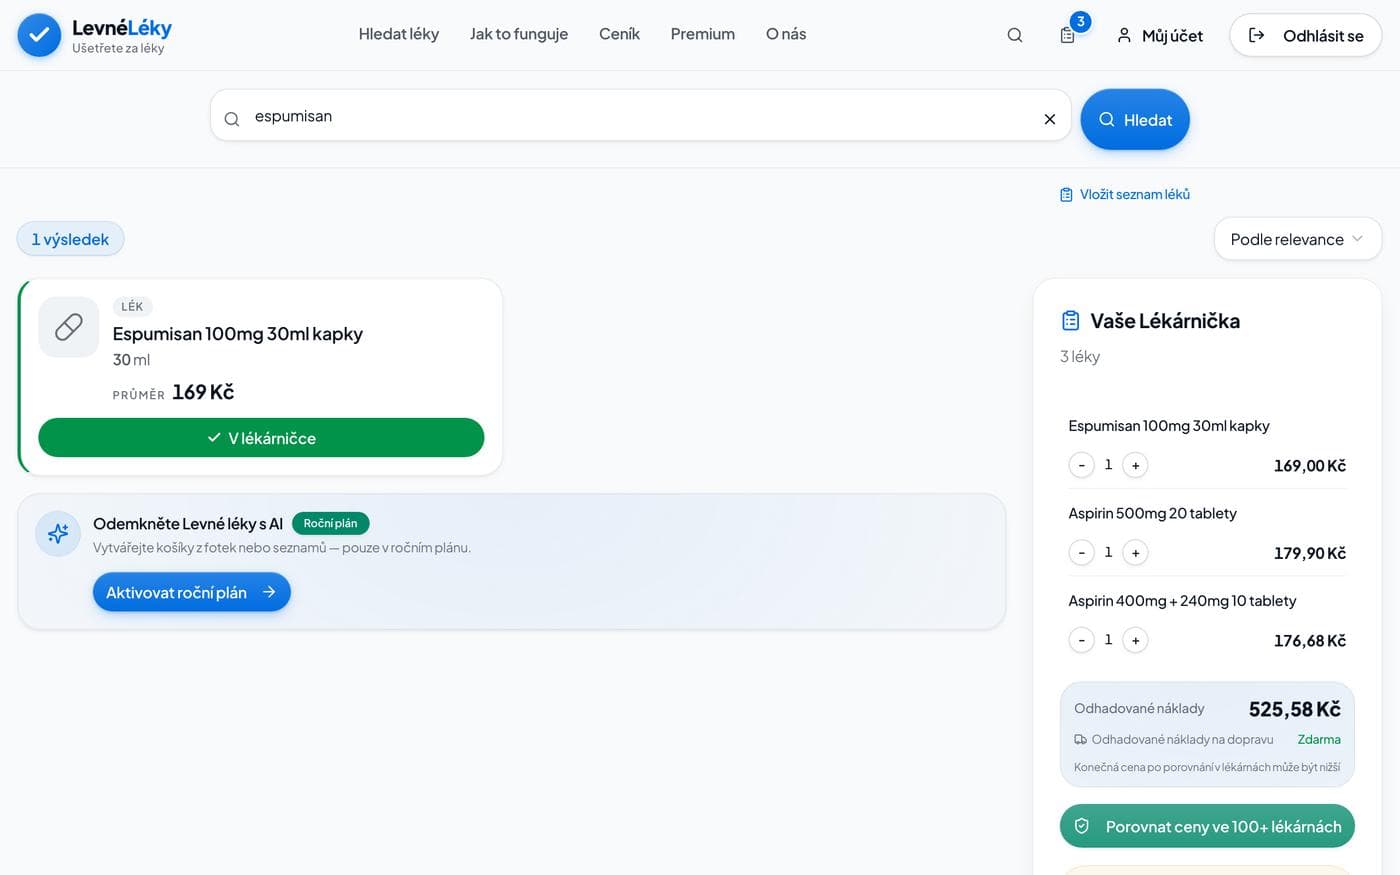1400x875 pixels.
Task: Open the Ceník menu item
Action: (x=619, y=34)
